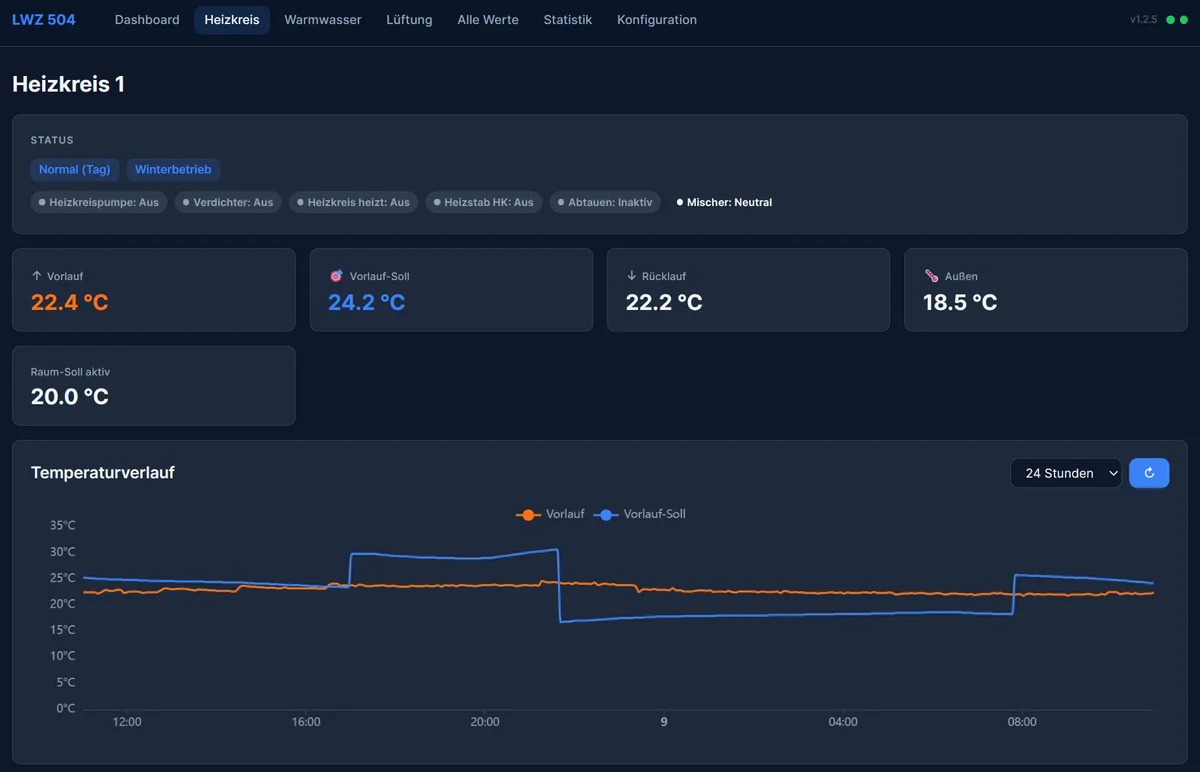Click the Winterbetrieb status badge
The width and height of the screenshot is (1200, 772).
click(173, 170)
